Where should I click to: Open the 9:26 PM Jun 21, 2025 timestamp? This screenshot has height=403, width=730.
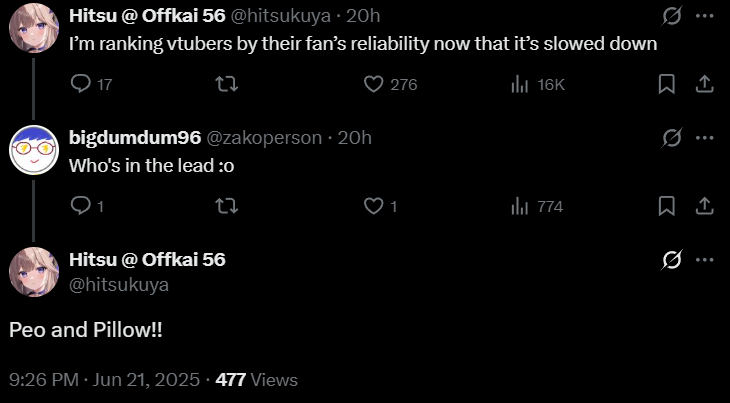coord(104,380)
